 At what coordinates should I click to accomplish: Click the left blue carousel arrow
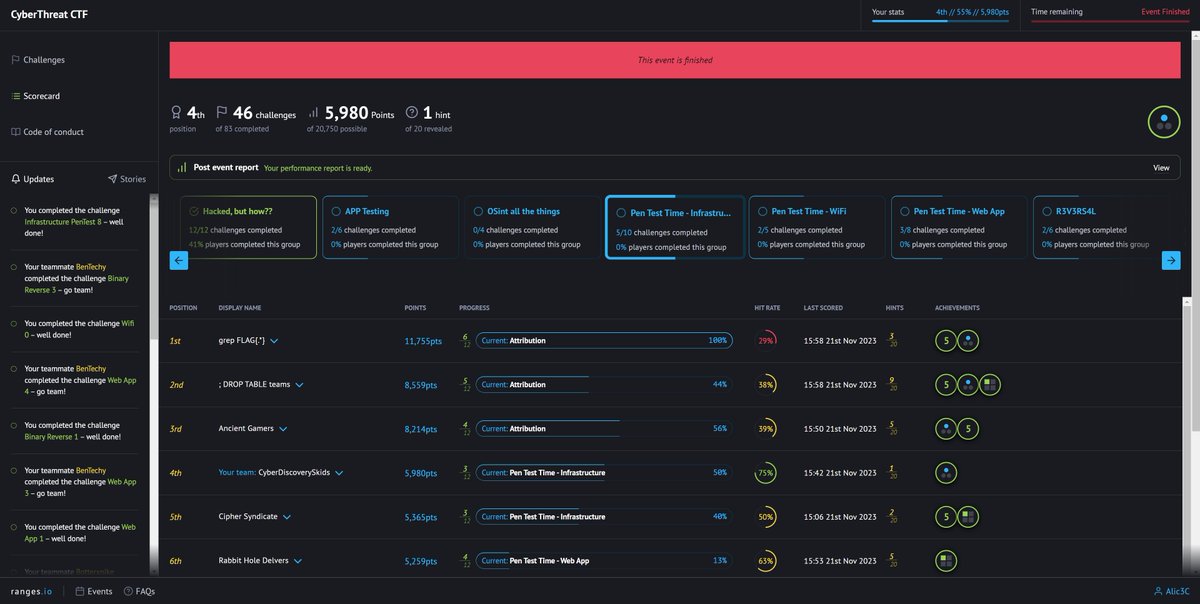click(180, 260)
